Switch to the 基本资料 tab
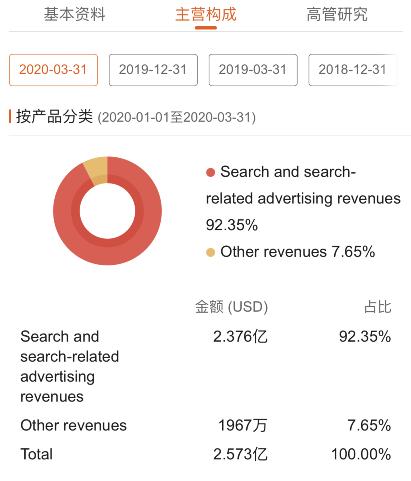411x481 pixels. click(74, 15)
